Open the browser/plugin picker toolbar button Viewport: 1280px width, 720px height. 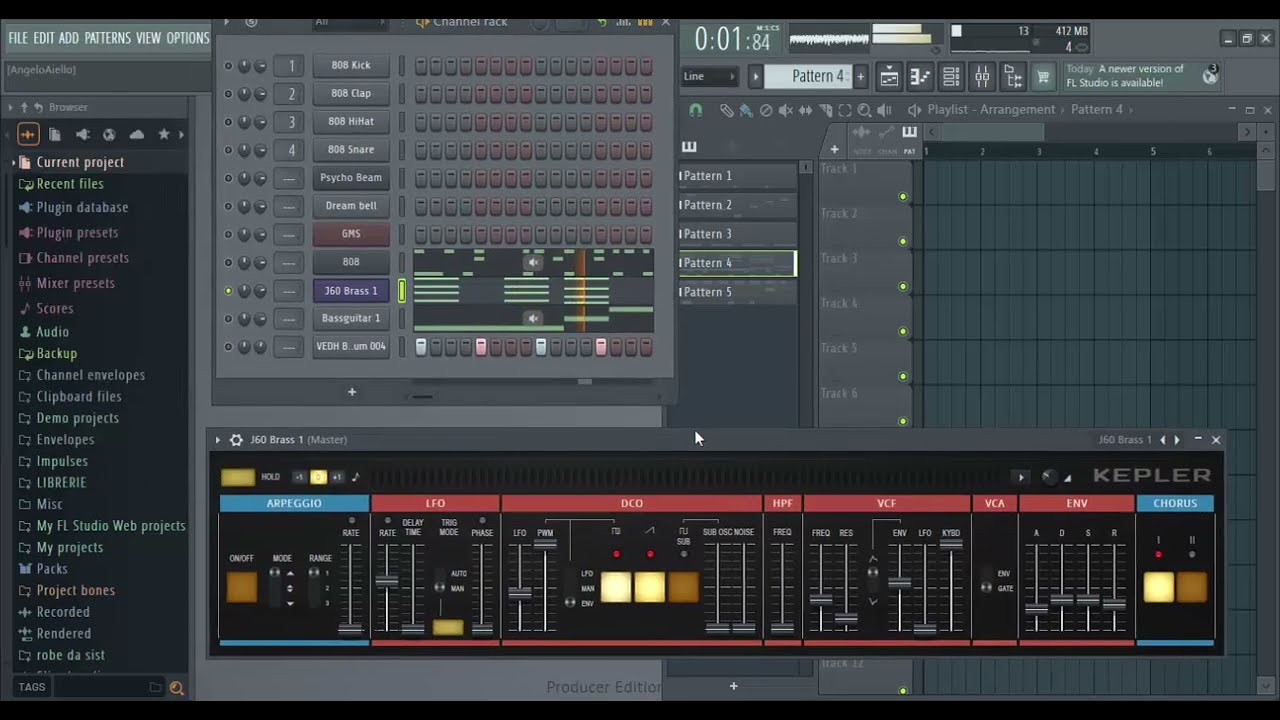tap(1013, 77)
